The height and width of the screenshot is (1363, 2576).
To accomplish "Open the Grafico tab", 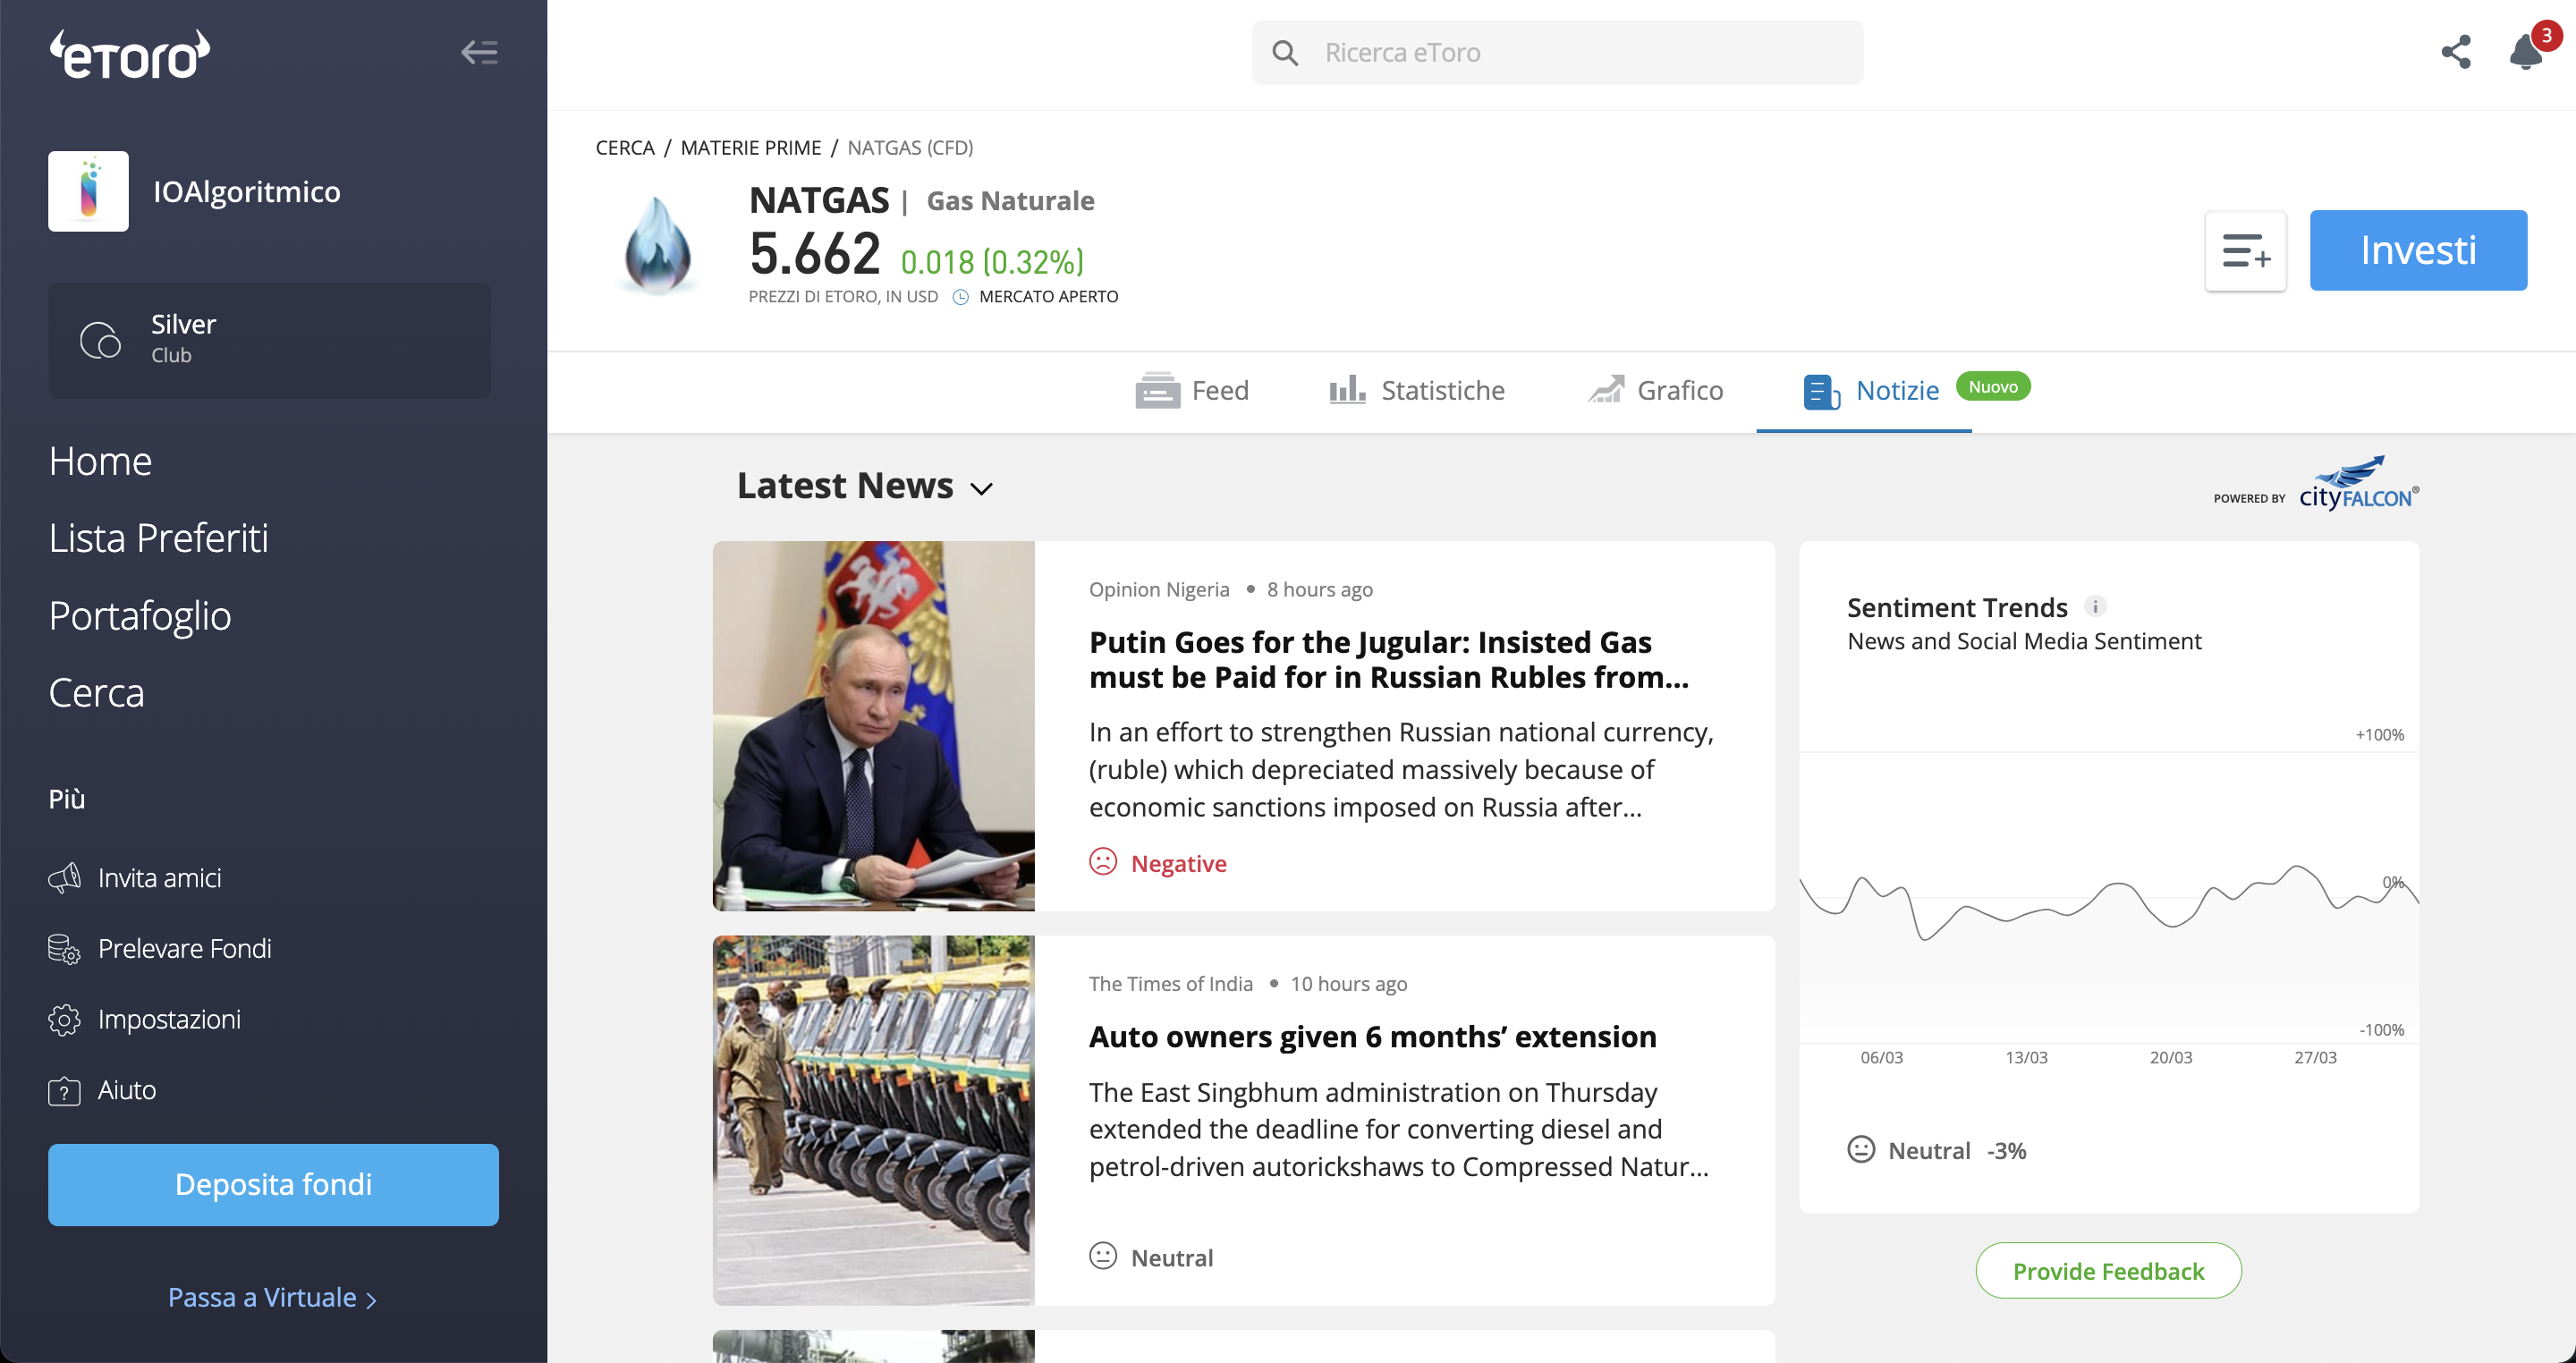I will 1656,390.
